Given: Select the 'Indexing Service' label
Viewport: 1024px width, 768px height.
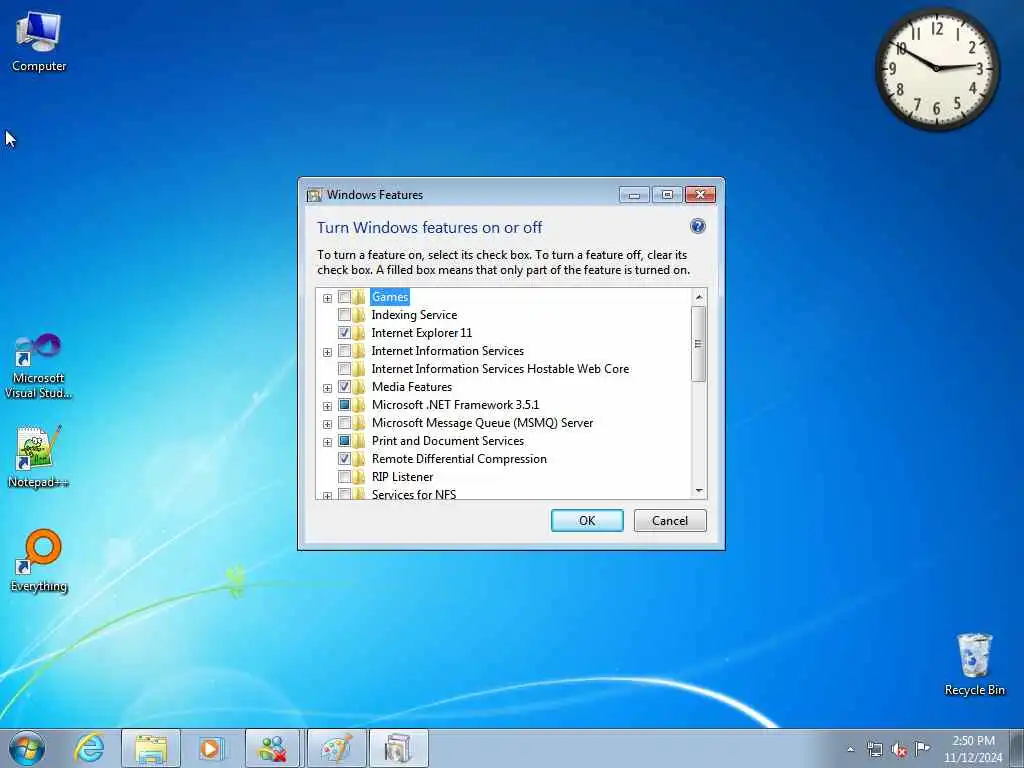Looking at the screenshot, I should pos(414,315).
